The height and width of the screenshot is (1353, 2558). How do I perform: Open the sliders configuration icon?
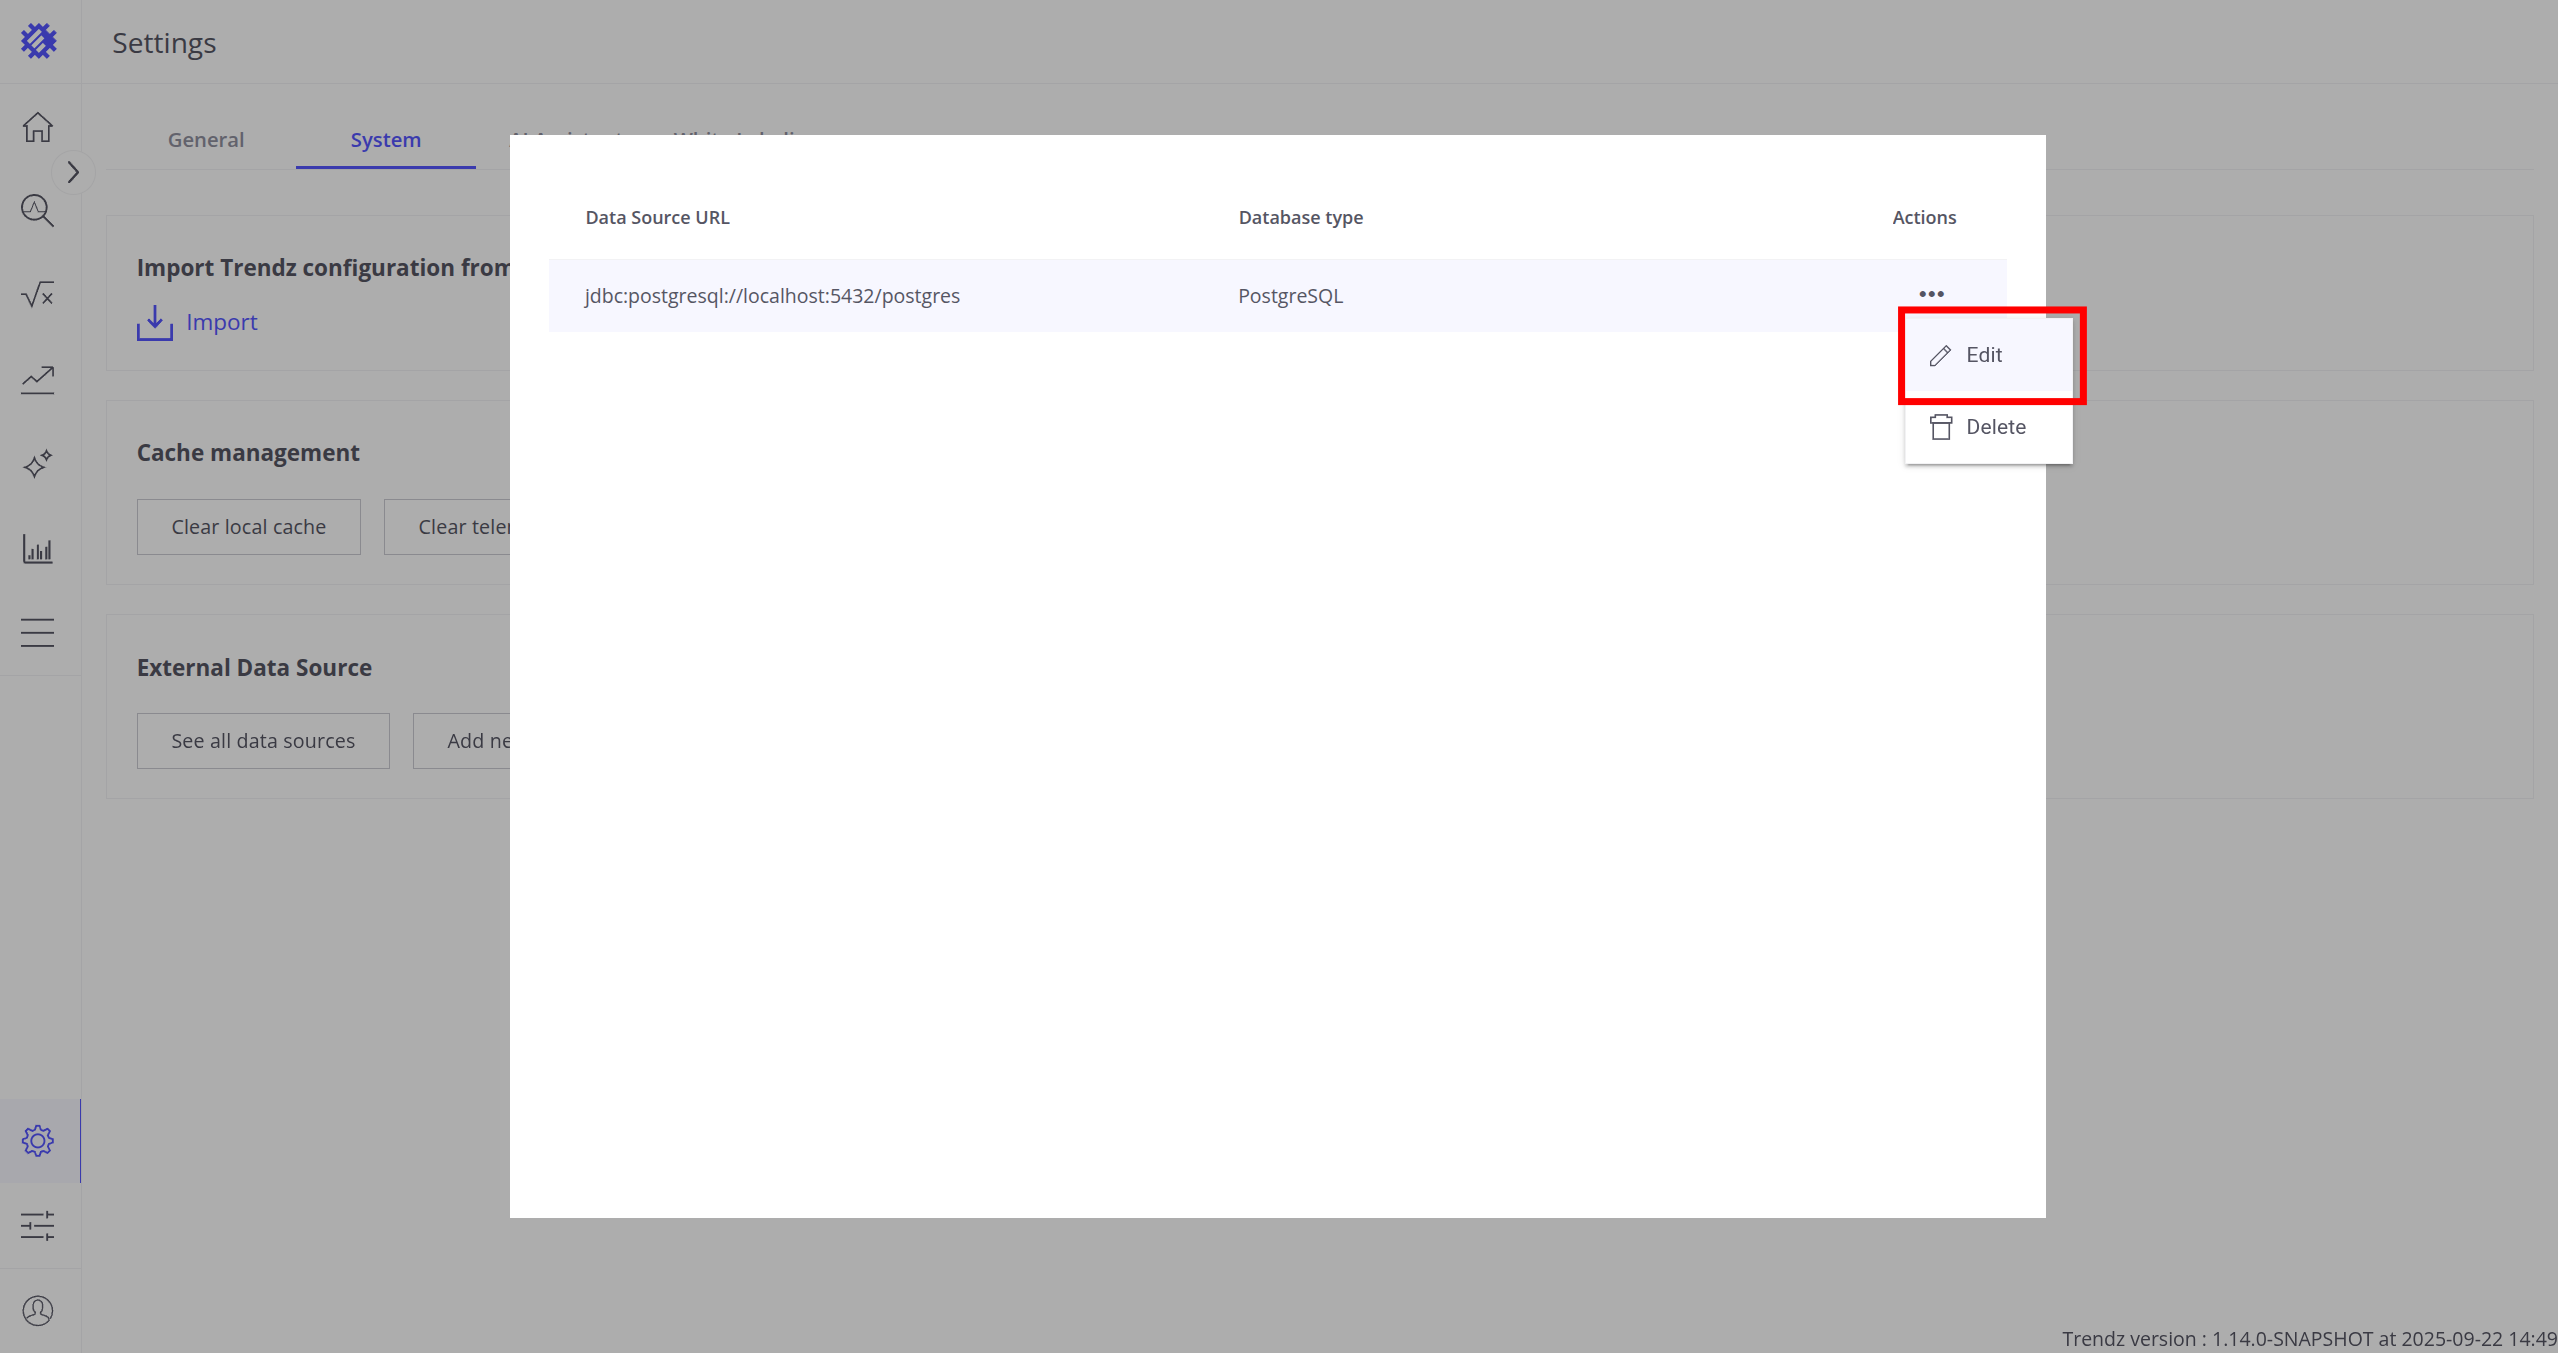click(x=38, y=1226)
